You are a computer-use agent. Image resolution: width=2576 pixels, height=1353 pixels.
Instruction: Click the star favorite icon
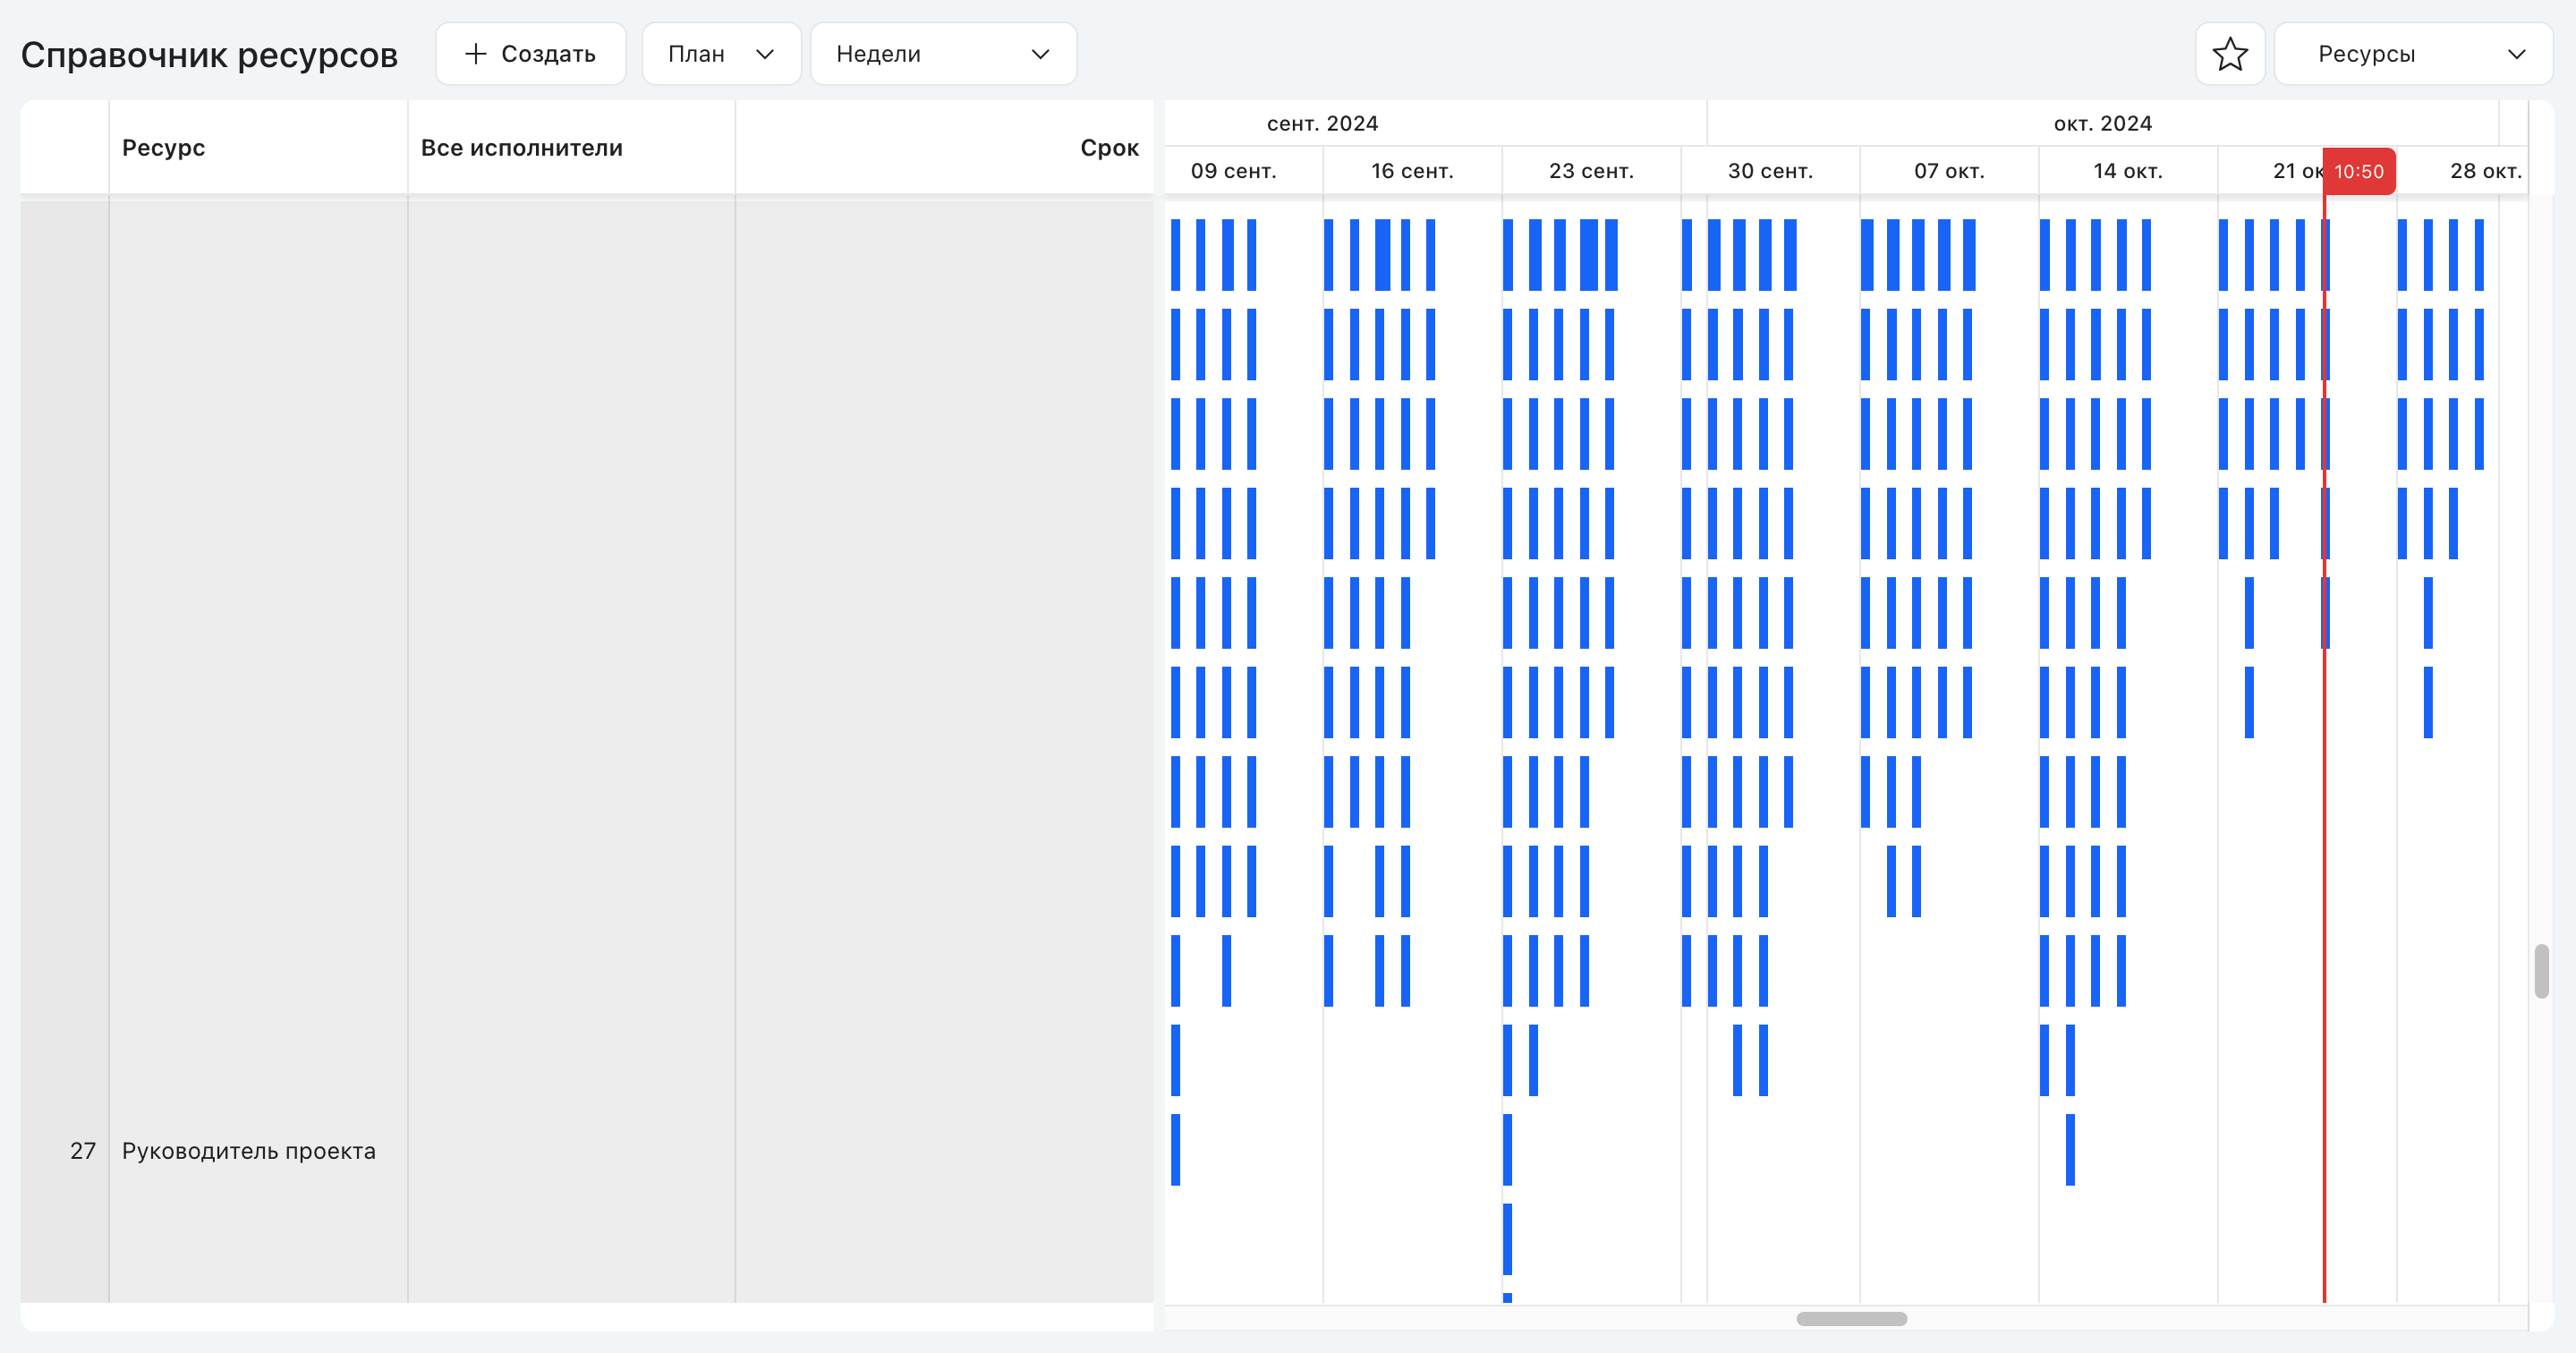point(2230,54)
